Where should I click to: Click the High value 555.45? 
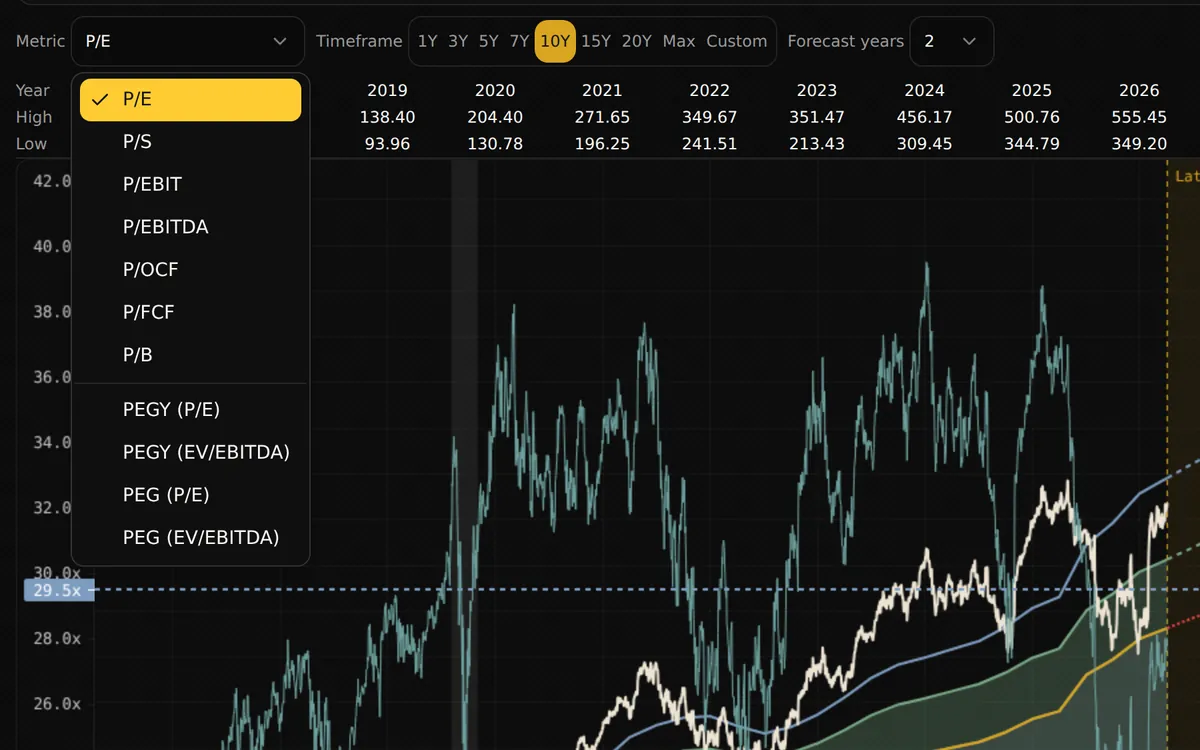point(1140,117)
